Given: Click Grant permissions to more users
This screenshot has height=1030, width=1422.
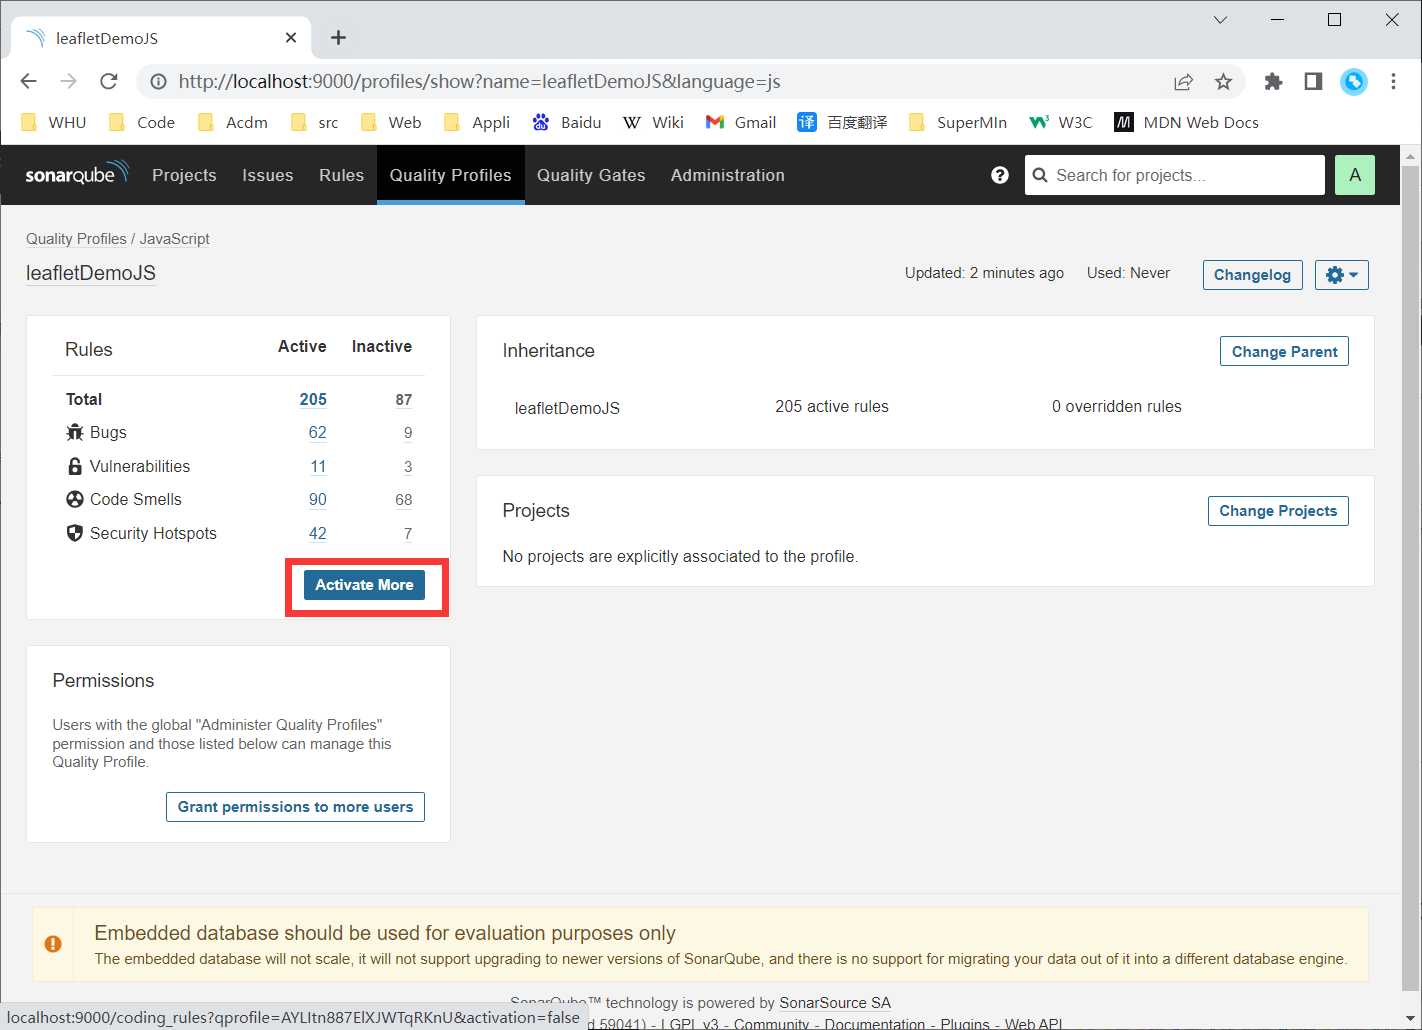Looking at the screenshot, I should (295, 807).
